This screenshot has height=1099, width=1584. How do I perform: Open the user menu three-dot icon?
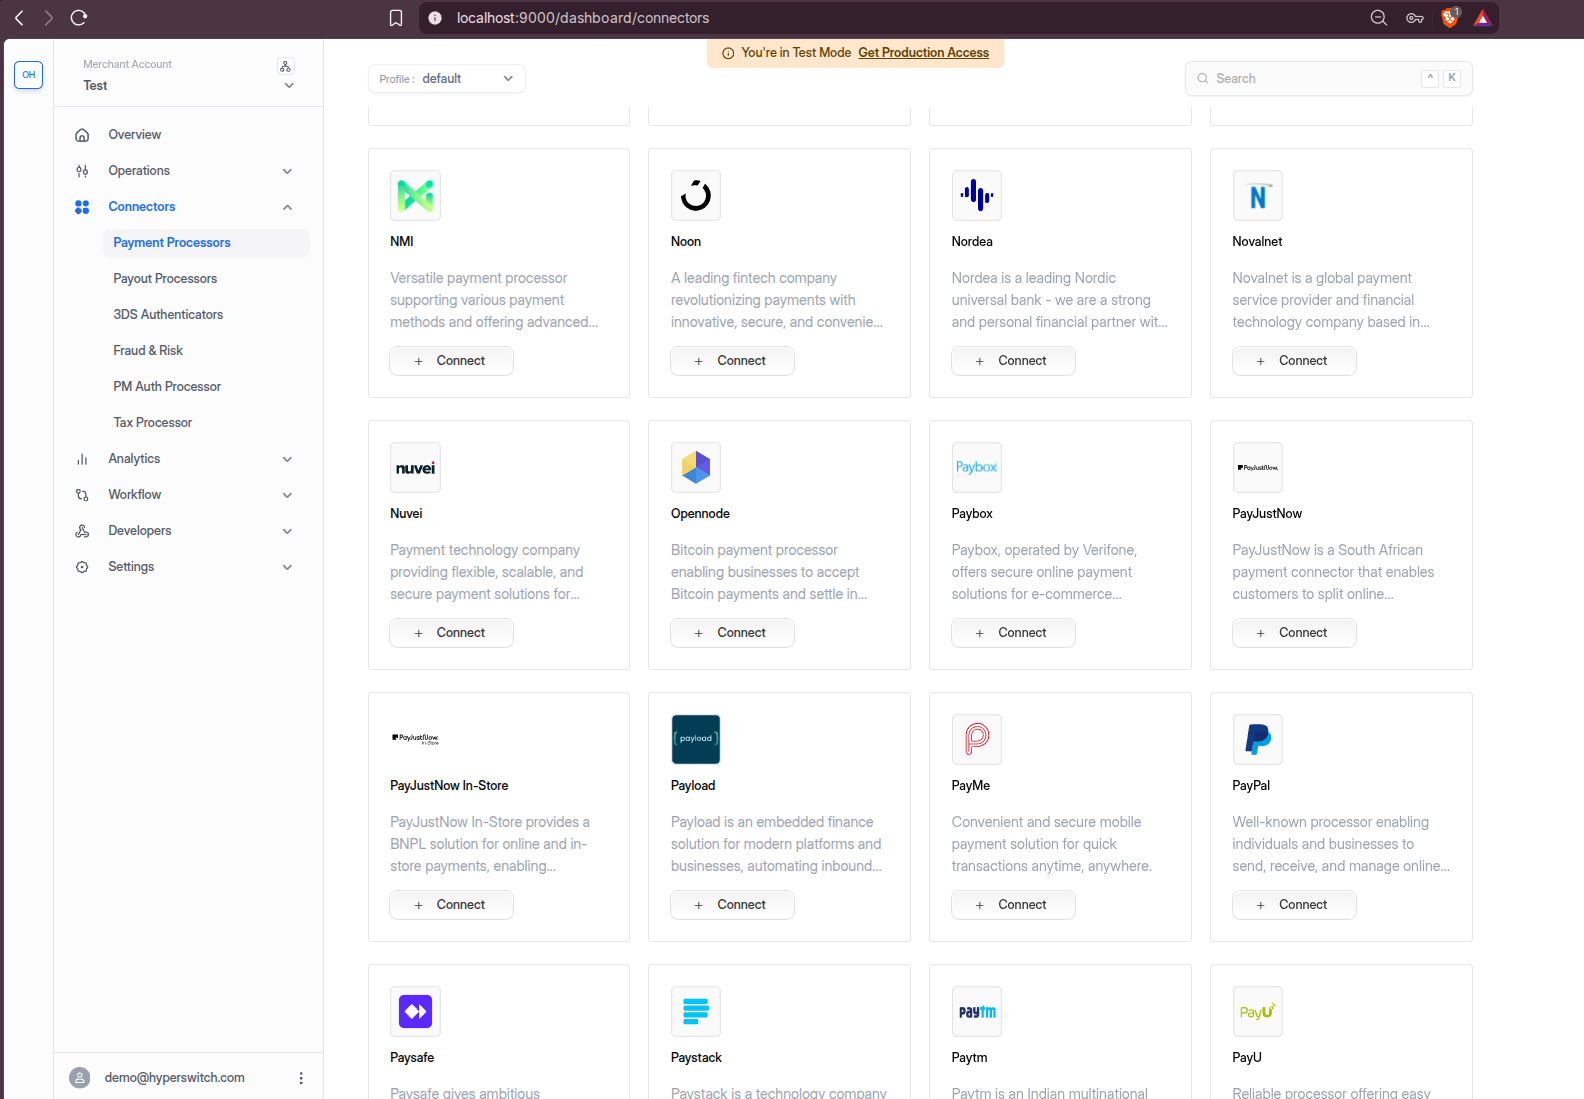[301, 1078]
